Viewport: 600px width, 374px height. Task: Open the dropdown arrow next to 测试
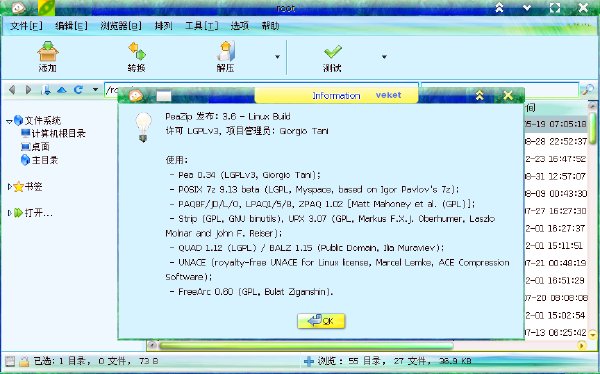384,57
